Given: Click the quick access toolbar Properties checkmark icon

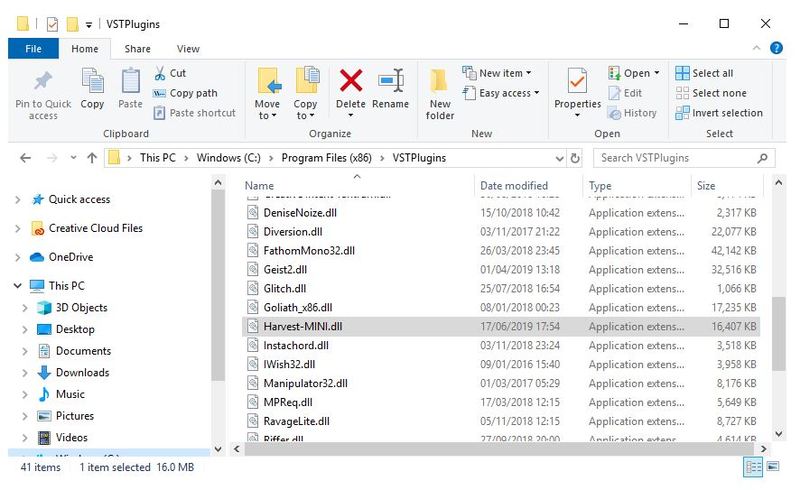Looking at the screenshot, I should coord(52,24).
